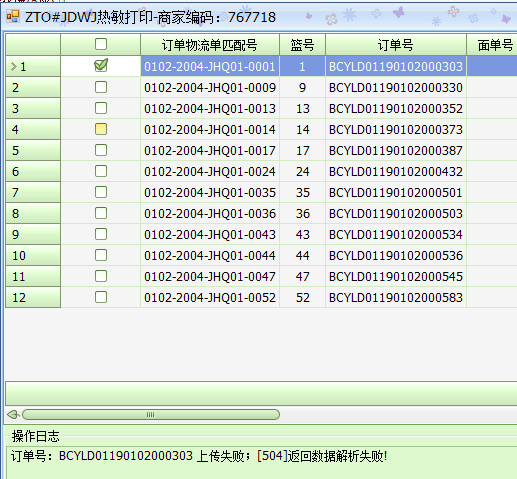Check the highlighted checkbox in row 4
This screenshot has width=517, height=479.
(x=101, y=129)
